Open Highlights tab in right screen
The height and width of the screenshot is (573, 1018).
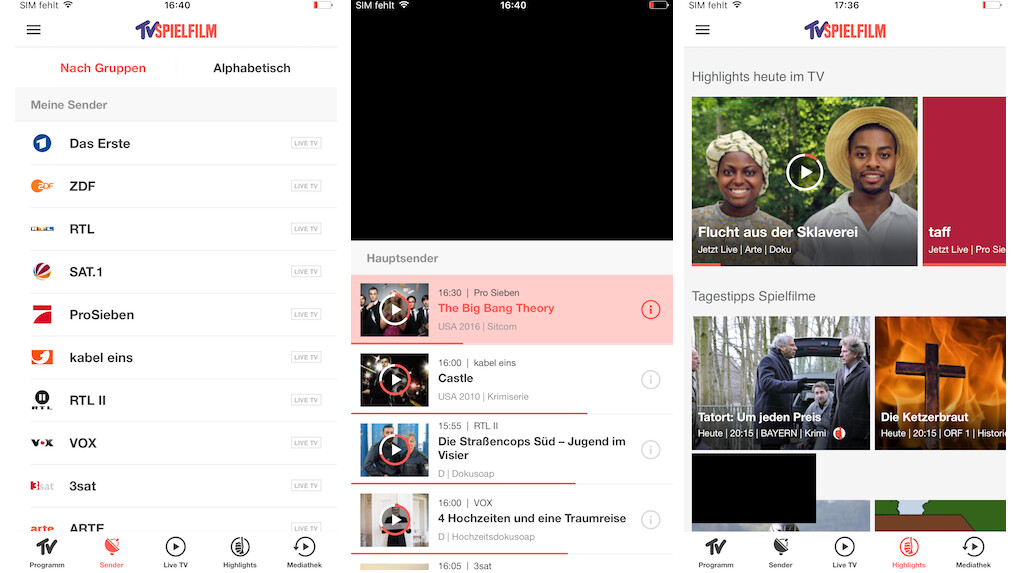(908, 553)
